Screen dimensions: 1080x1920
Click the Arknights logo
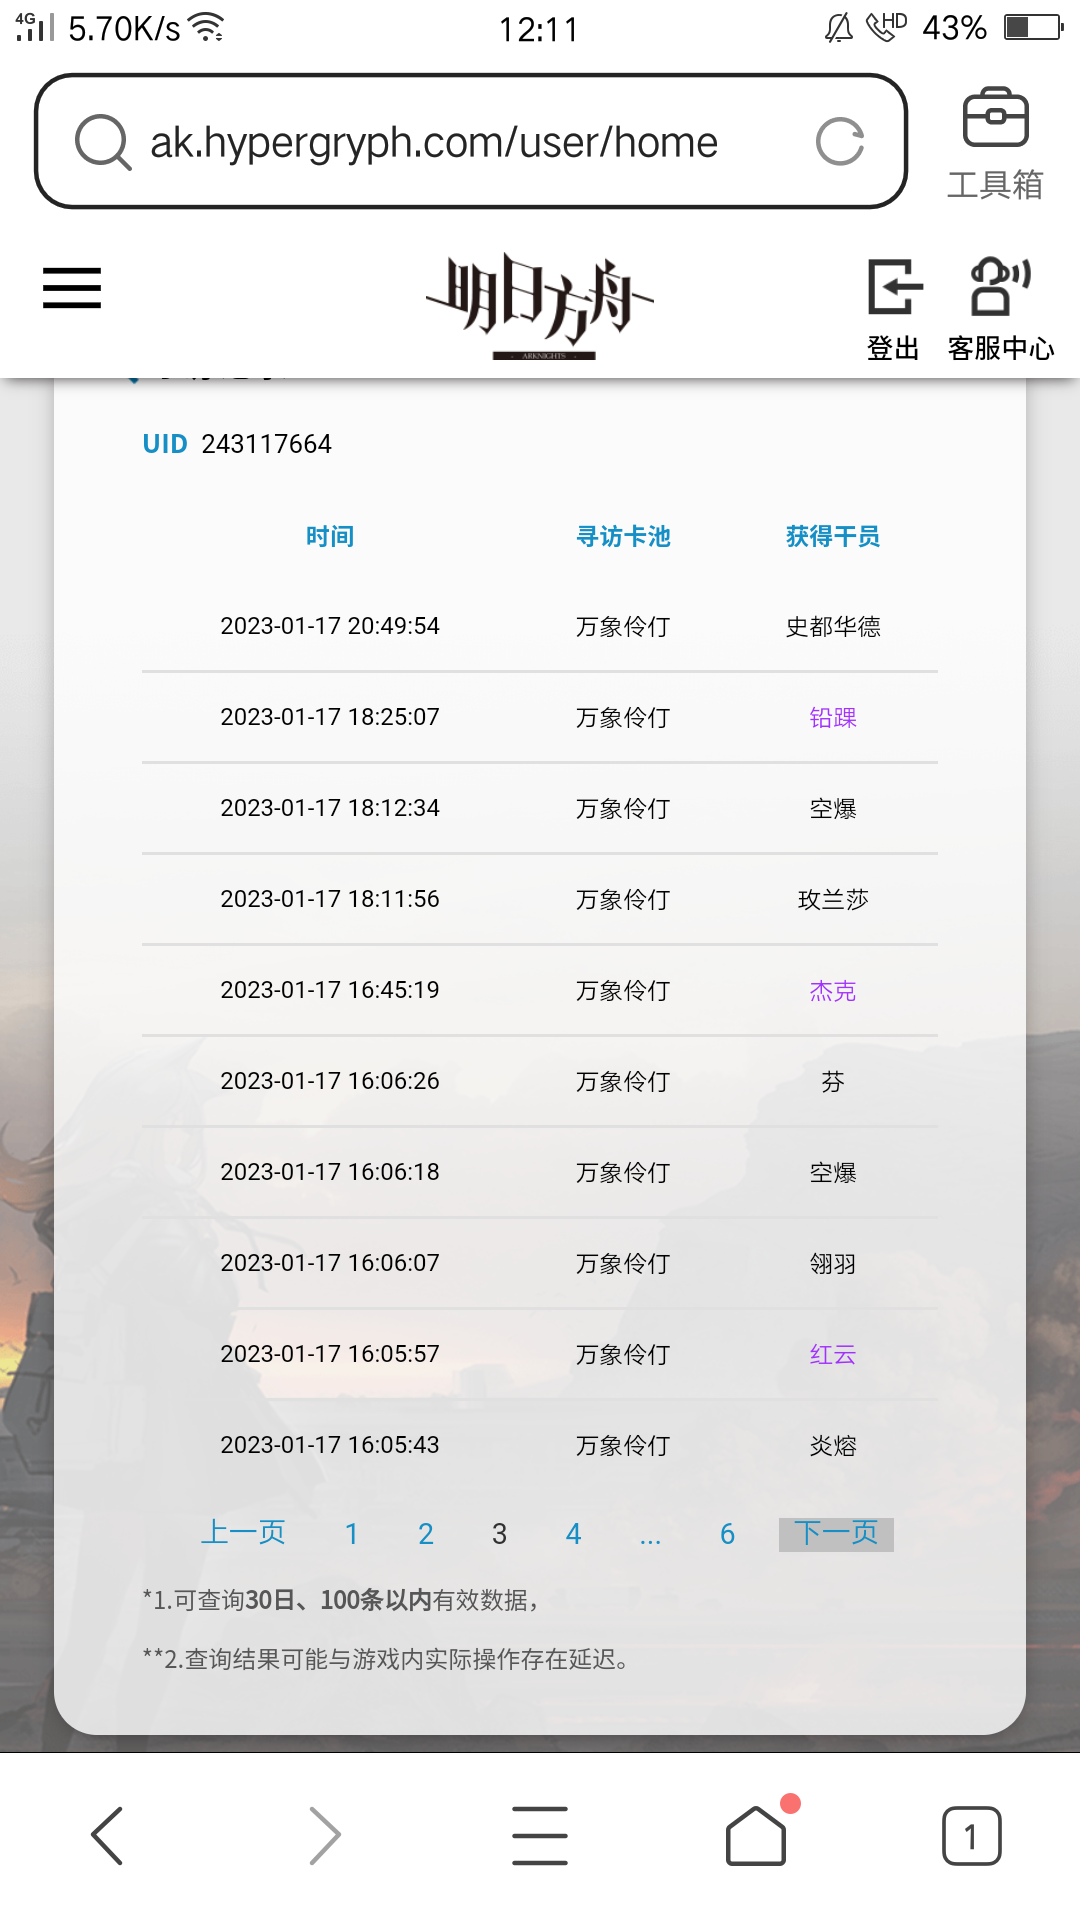tap(541, 306)
